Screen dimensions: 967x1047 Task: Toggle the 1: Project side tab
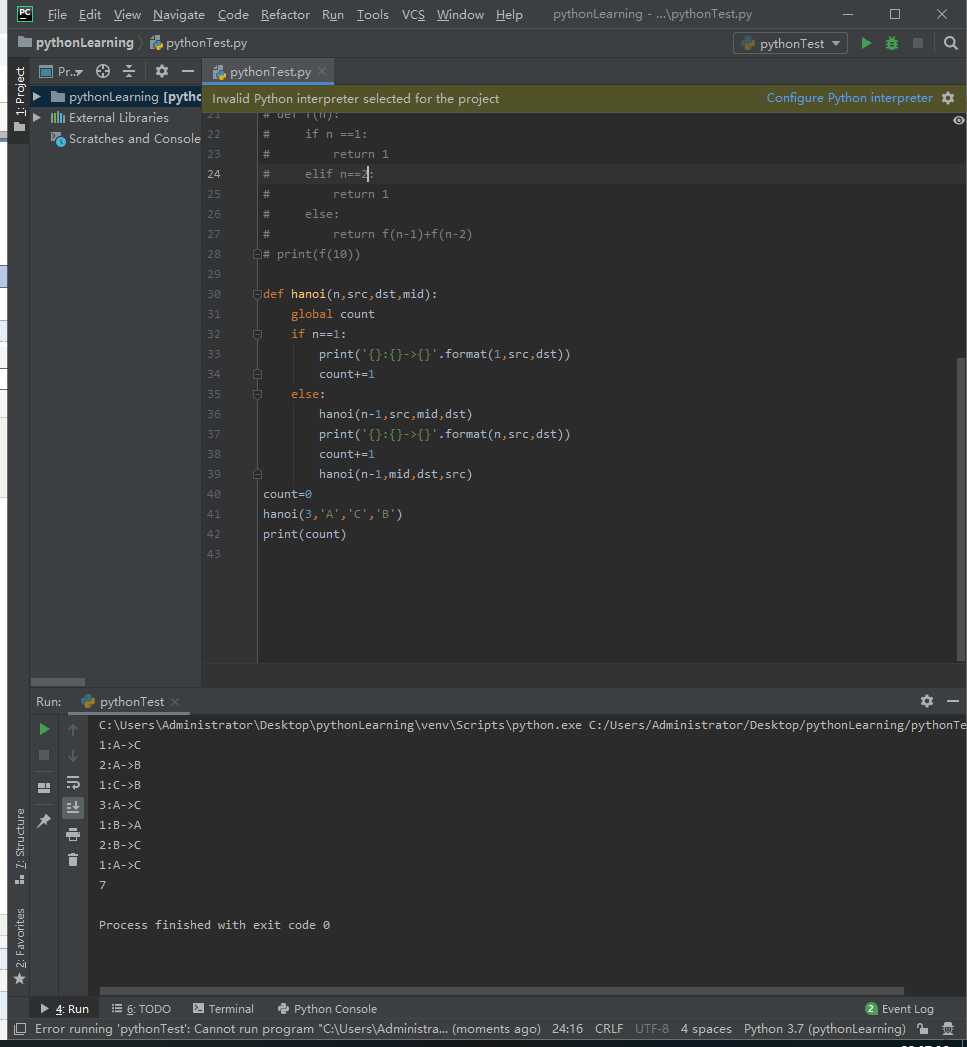[19, 99]
